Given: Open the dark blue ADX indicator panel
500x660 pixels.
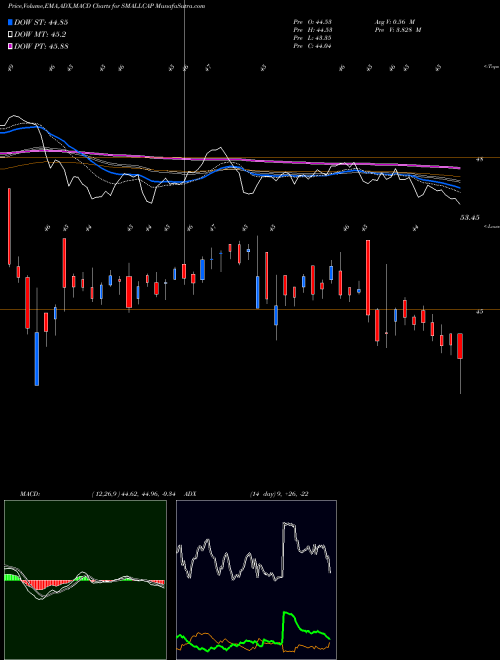Looking at the screenshot, I should coord(256,580).
